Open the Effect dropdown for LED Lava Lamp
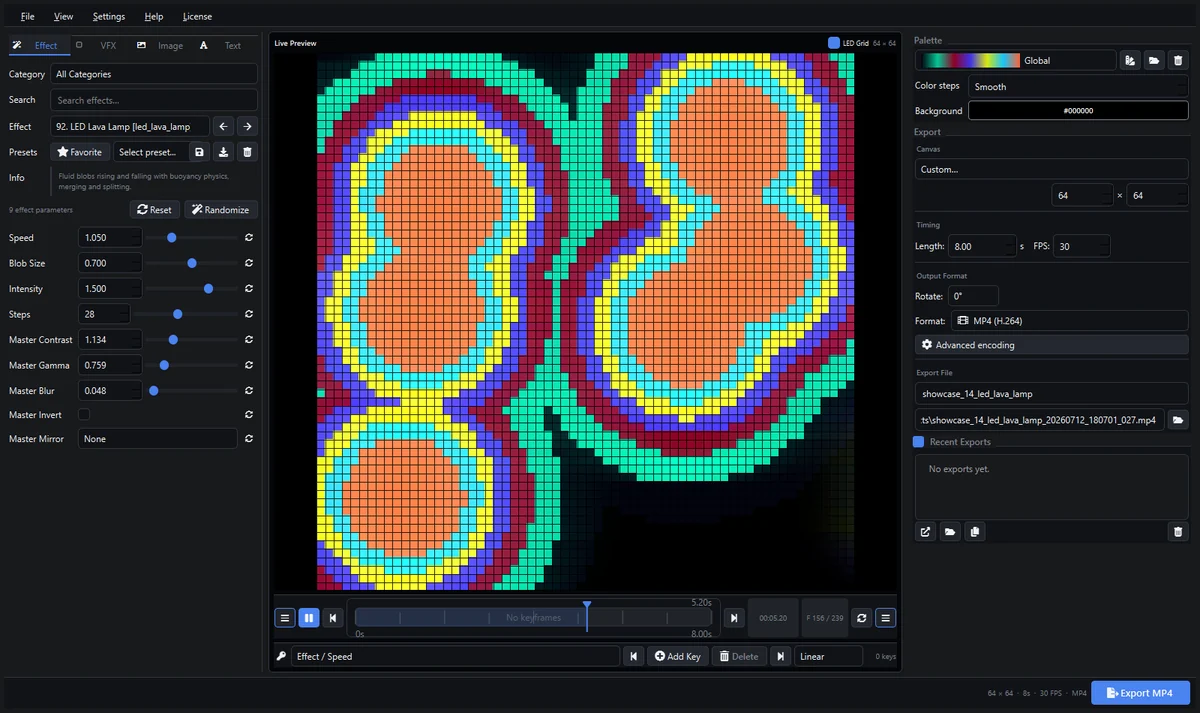1200x713 pixels. [x=130, y=126]
